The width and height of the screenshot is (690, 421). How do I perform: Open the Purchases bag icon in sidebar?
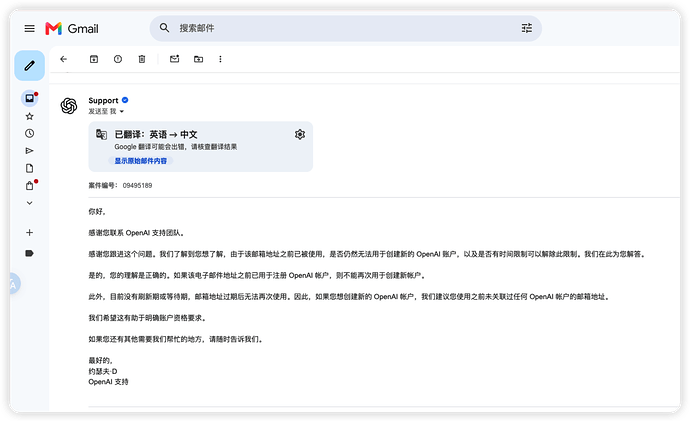[x=29, y=186]
